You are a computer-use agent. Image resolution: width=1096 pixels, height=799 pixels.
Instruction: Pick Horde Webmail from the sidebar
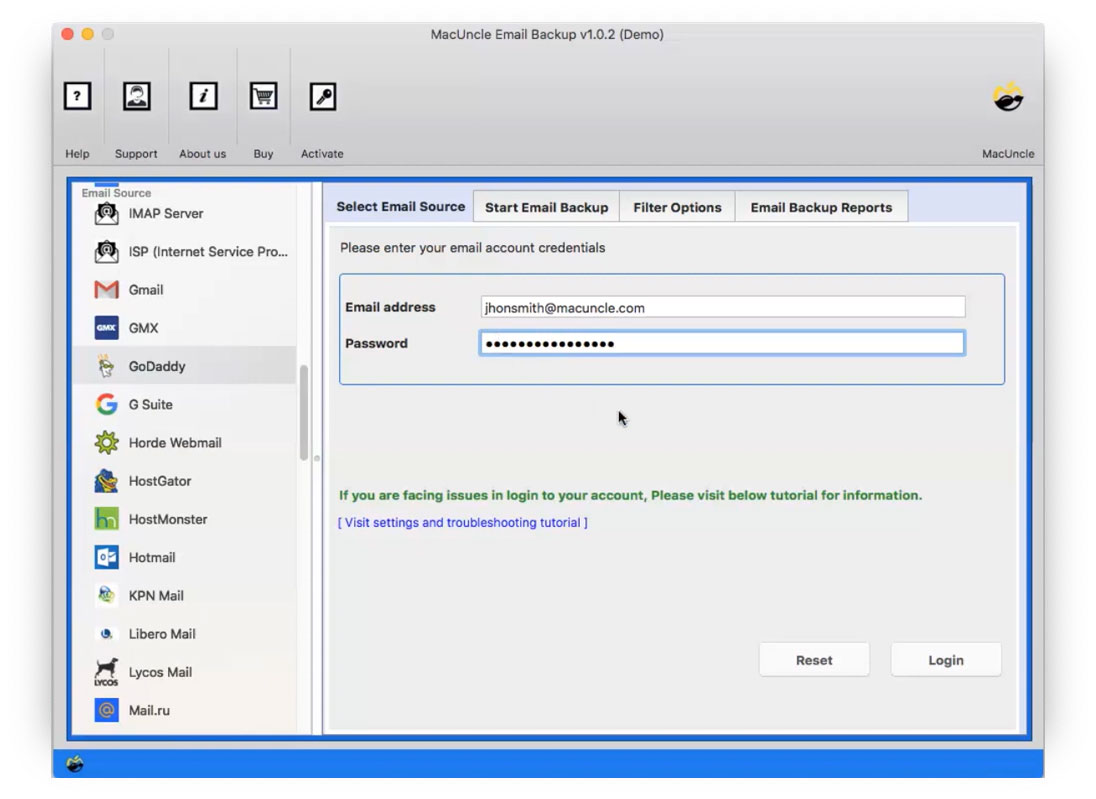point(174,443)
